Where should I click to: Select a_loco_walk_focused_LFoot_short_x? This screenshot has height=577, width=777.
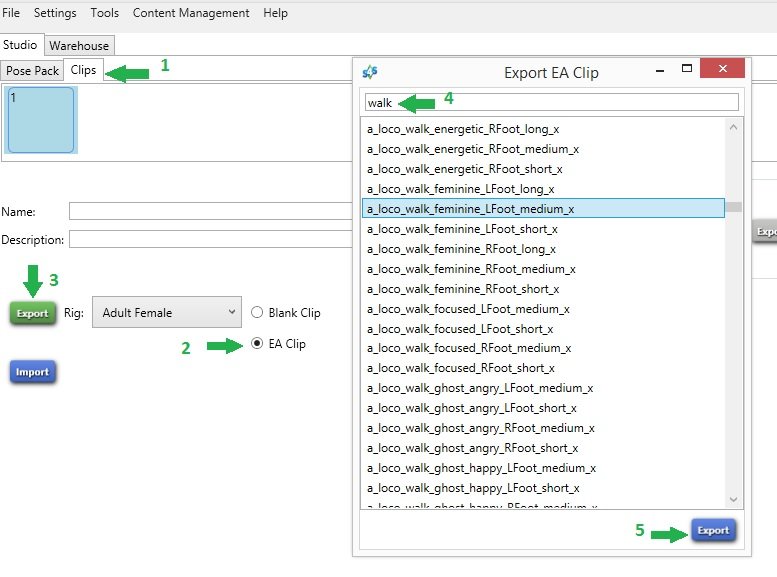tap(543, 329)
